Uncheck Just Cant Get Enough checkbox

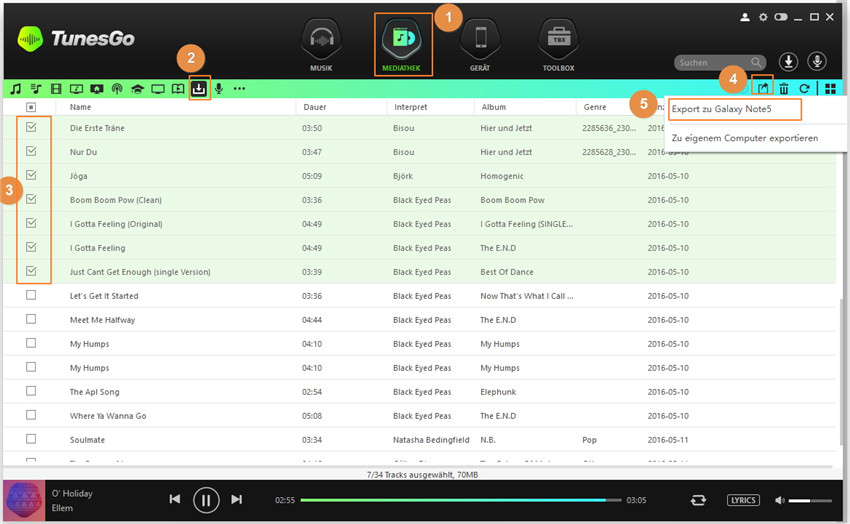31,271
